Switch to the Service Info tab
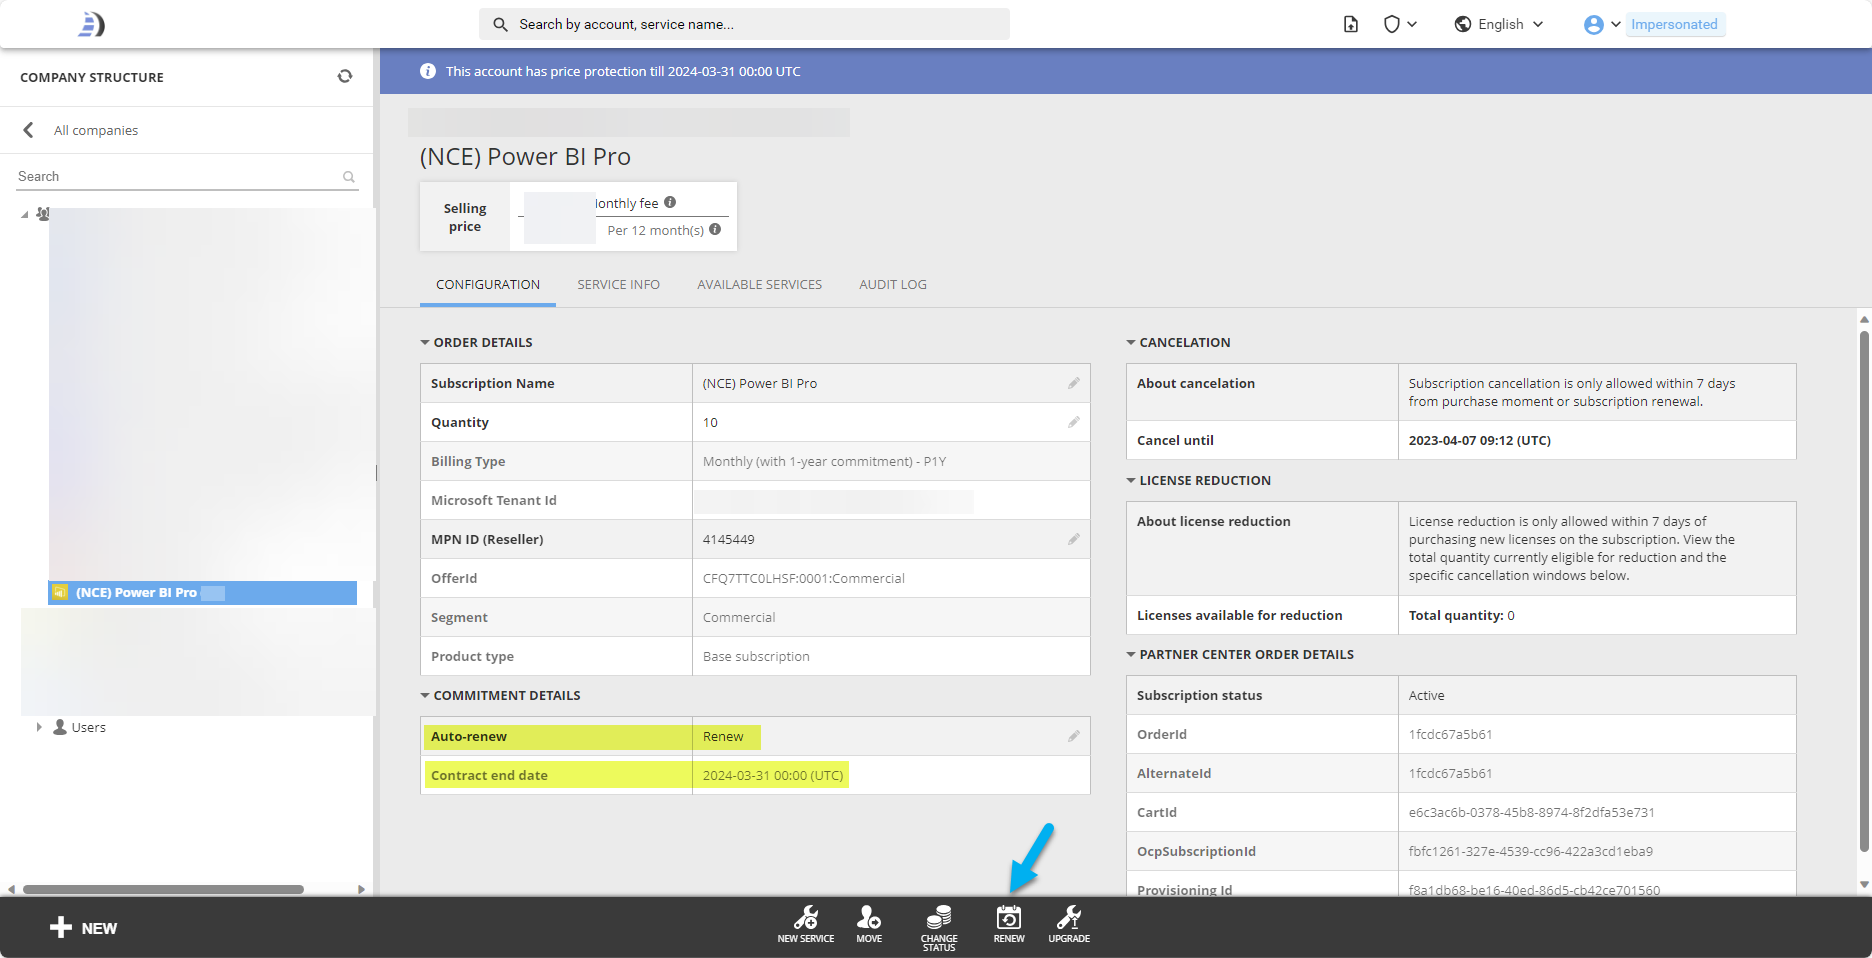Screen dimensions: 1872x958 tap(618, 285)
